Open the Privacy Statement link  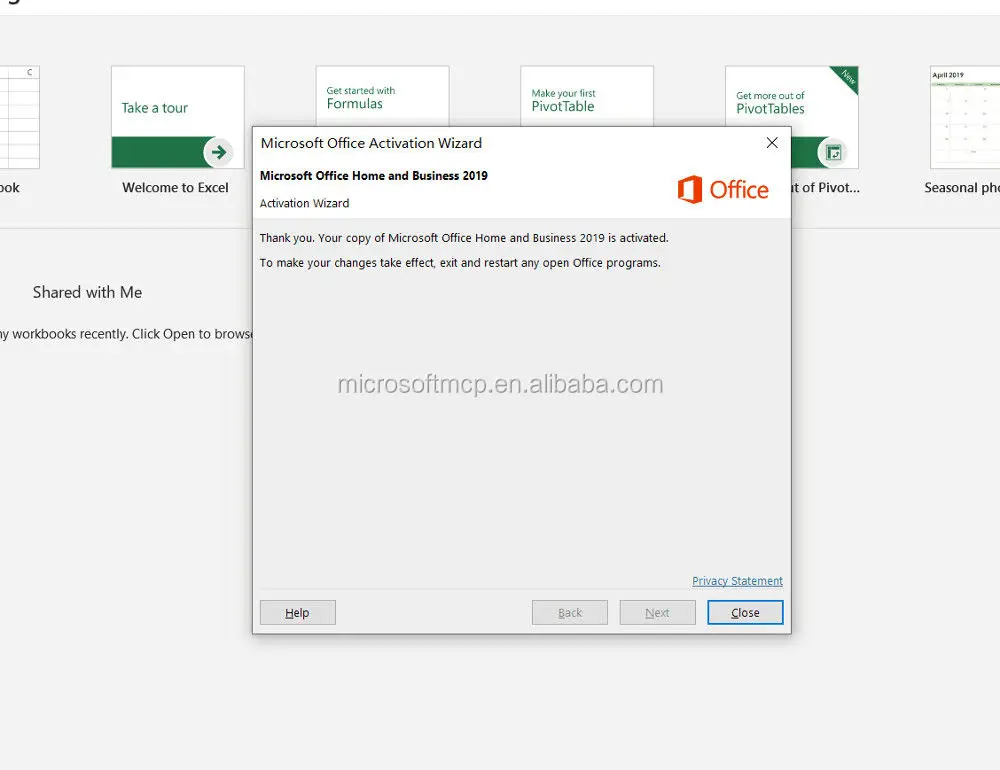tap(737, 581)
